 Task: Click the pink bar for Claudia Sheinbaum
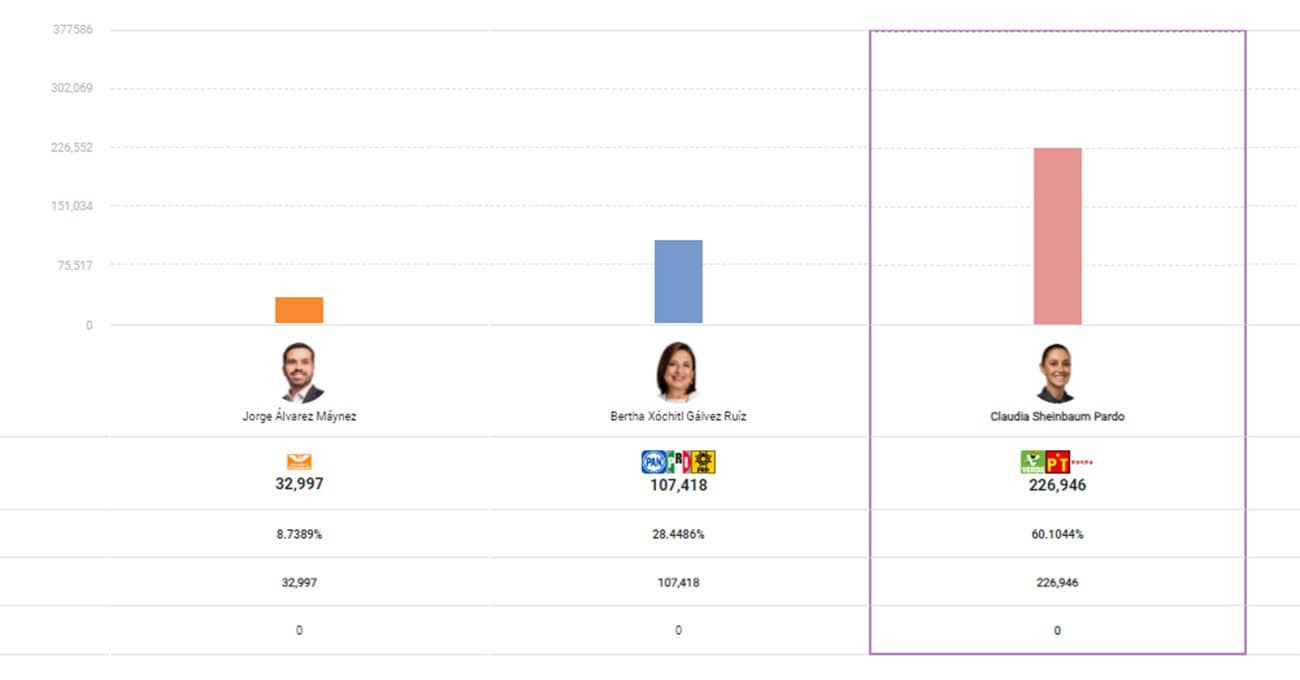pos(1057,236)
